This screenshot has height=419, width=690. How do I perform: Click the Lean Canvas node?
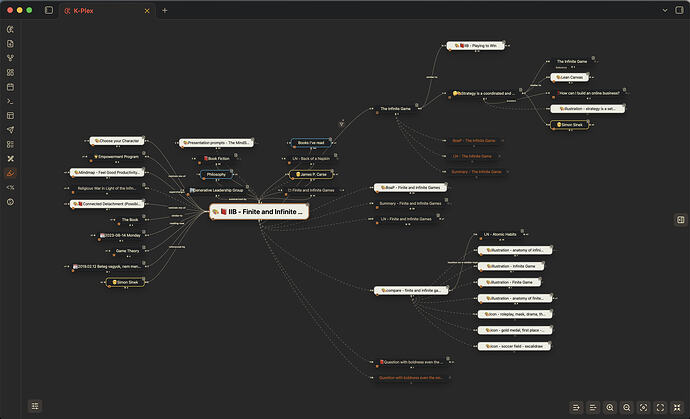(x=569, y=77)
